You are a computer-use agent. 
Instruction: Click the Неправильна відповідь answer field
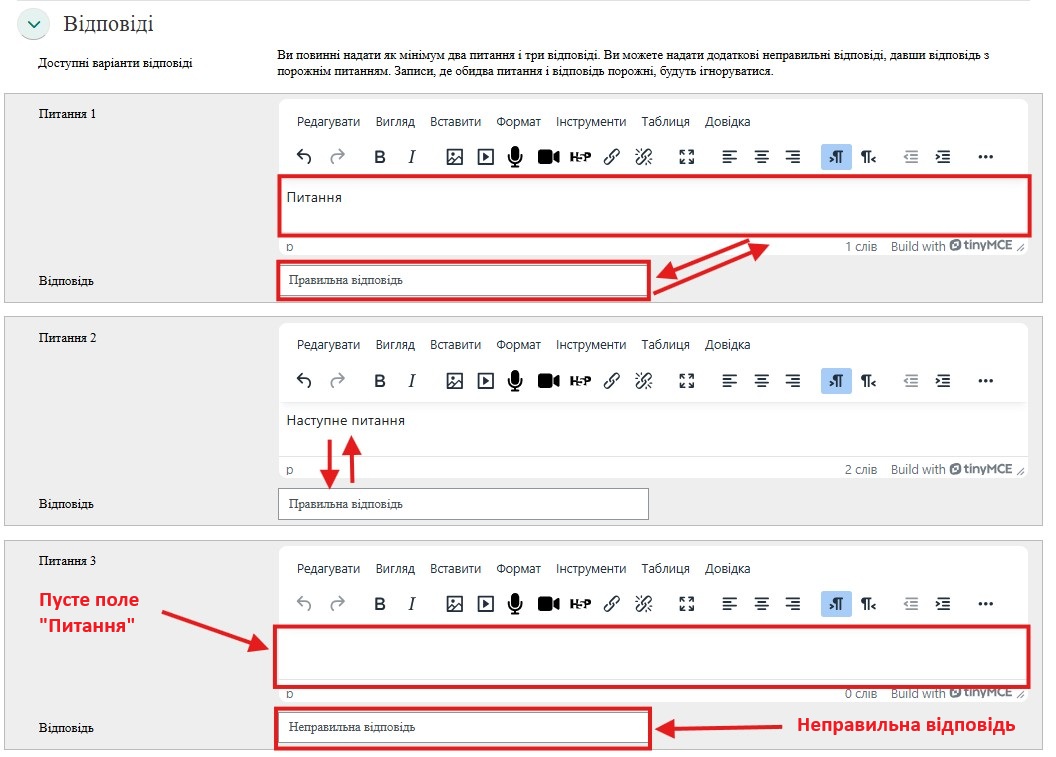coord(462,727)
